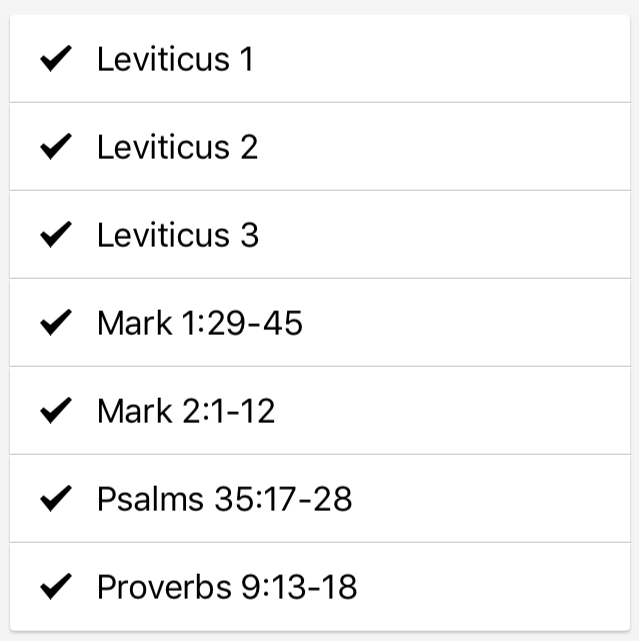639x641 pixels.
Task: Click the checkmark icon for Mark 1:29-45
Action: pyautogui.click(x=56, y=323)
